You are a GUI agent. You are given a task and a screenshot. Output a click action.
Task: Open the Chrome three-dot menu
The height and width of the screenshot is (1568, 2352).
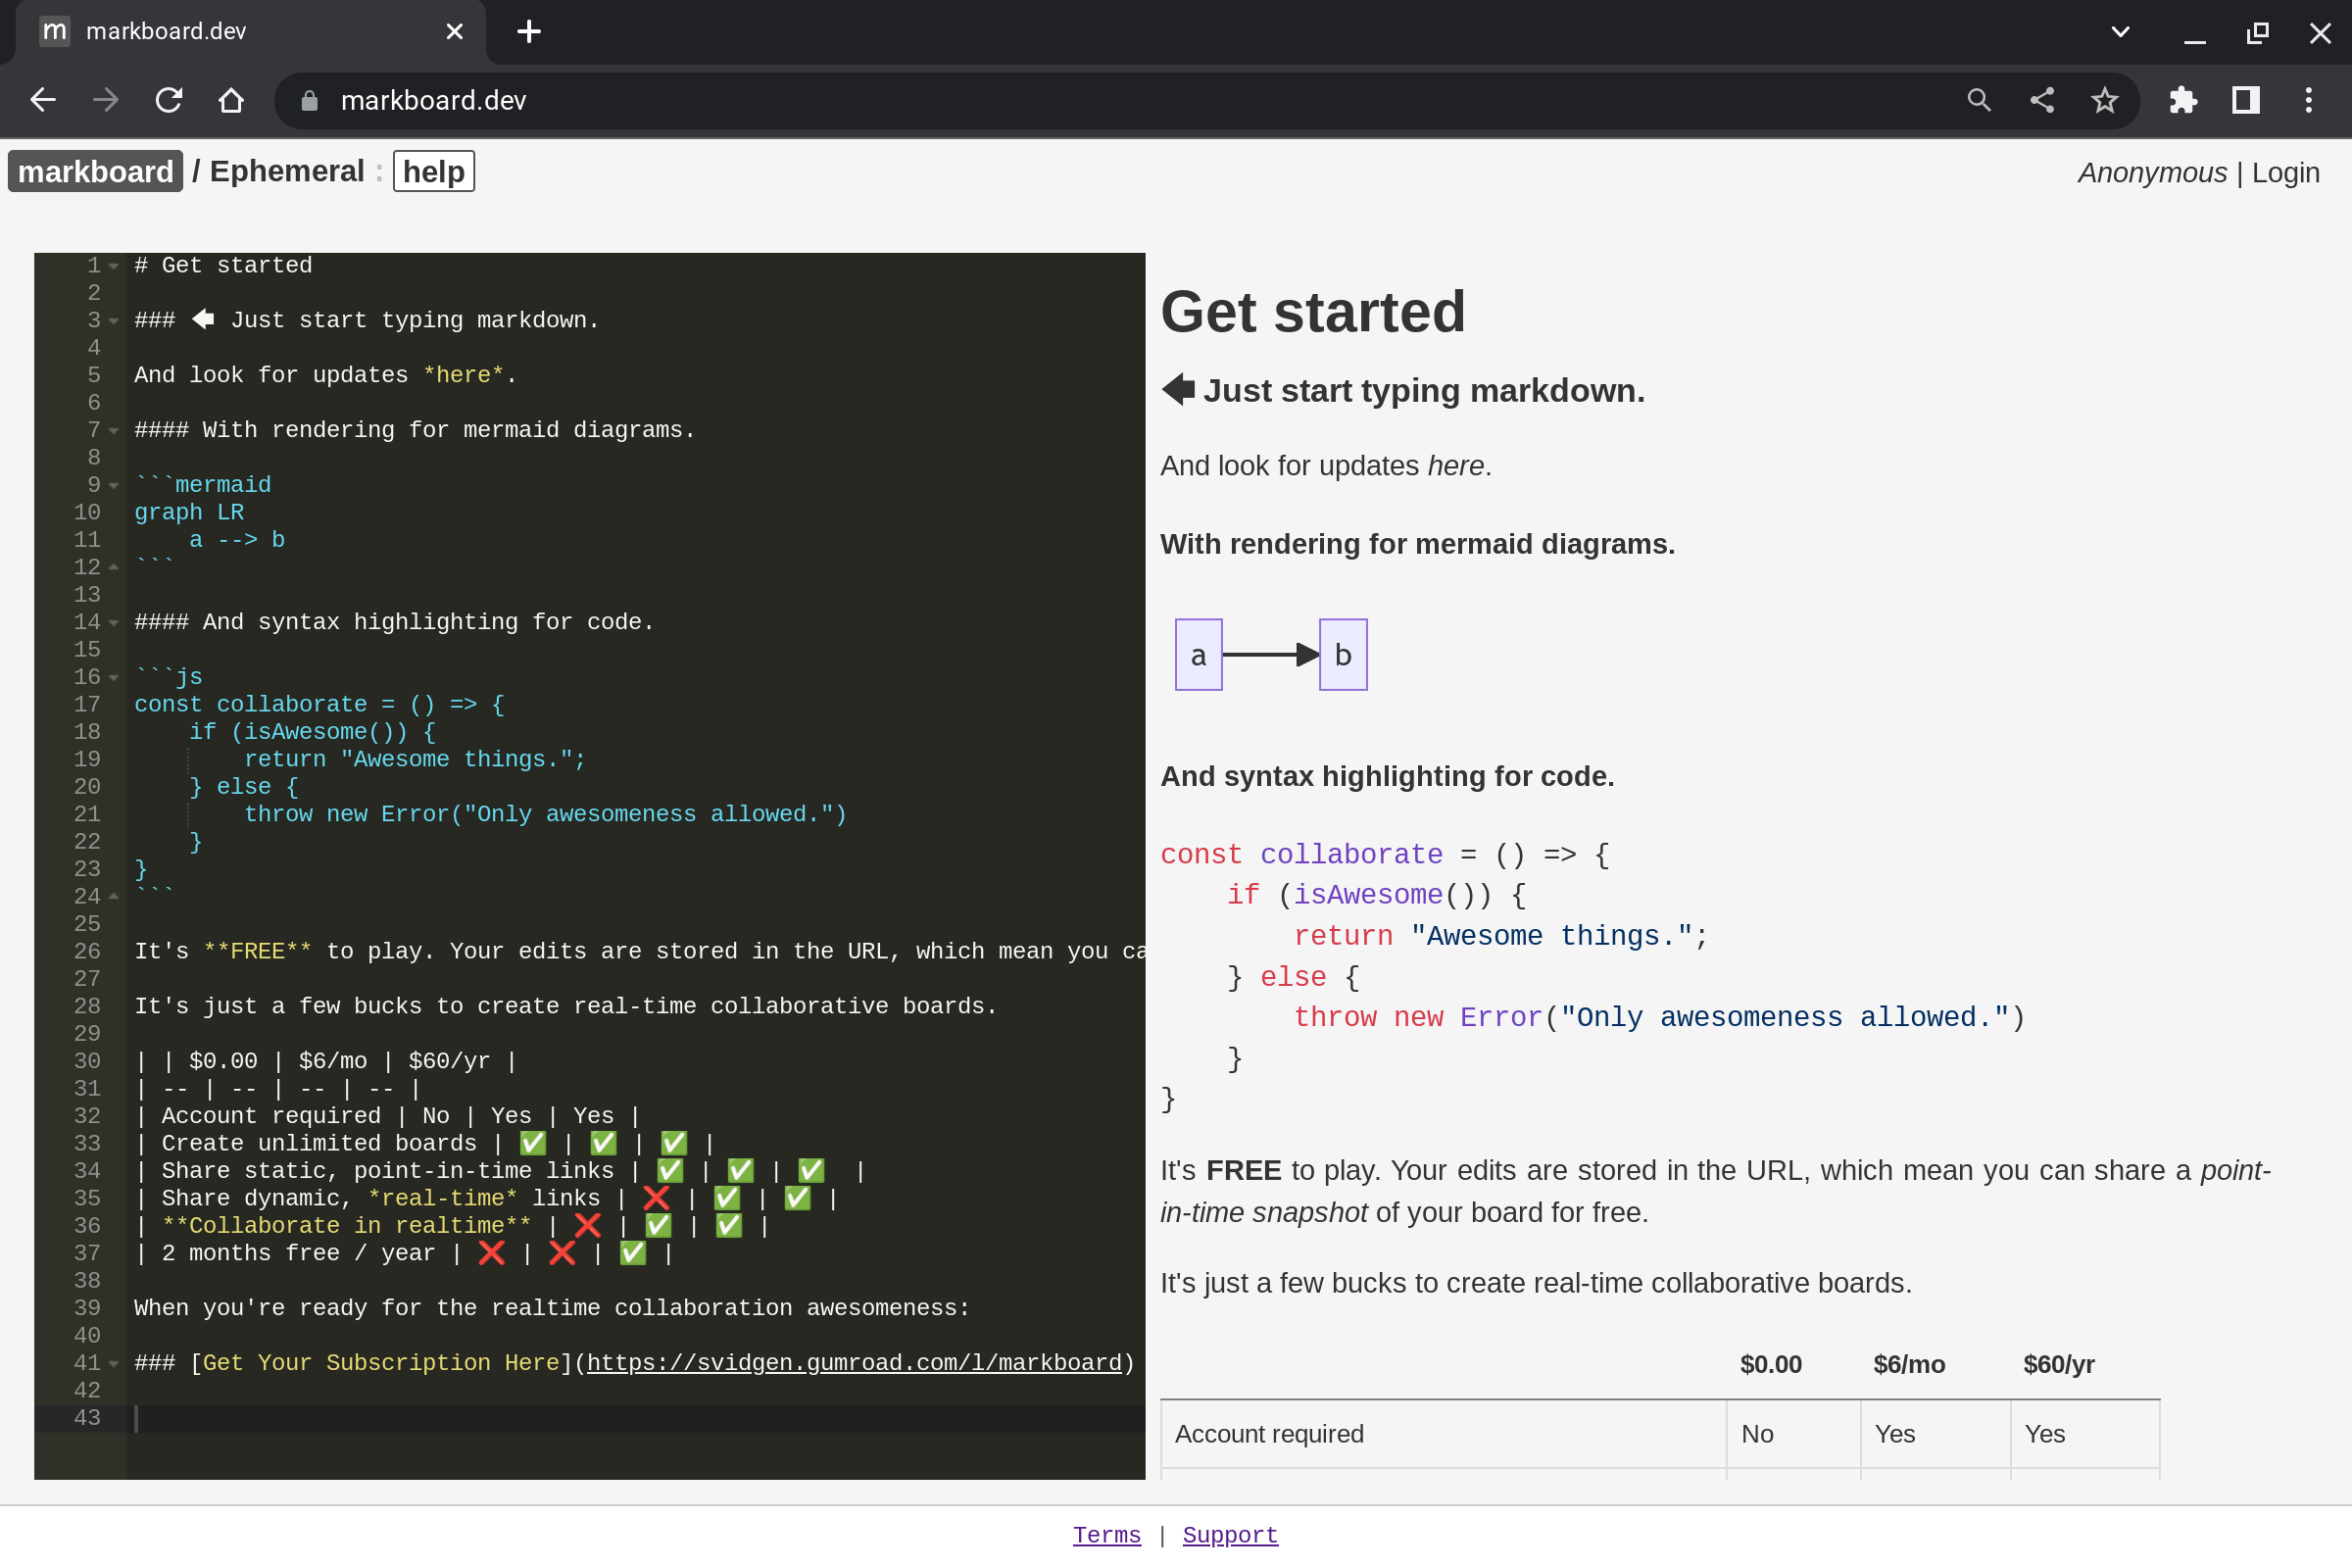coord(2309,100)
